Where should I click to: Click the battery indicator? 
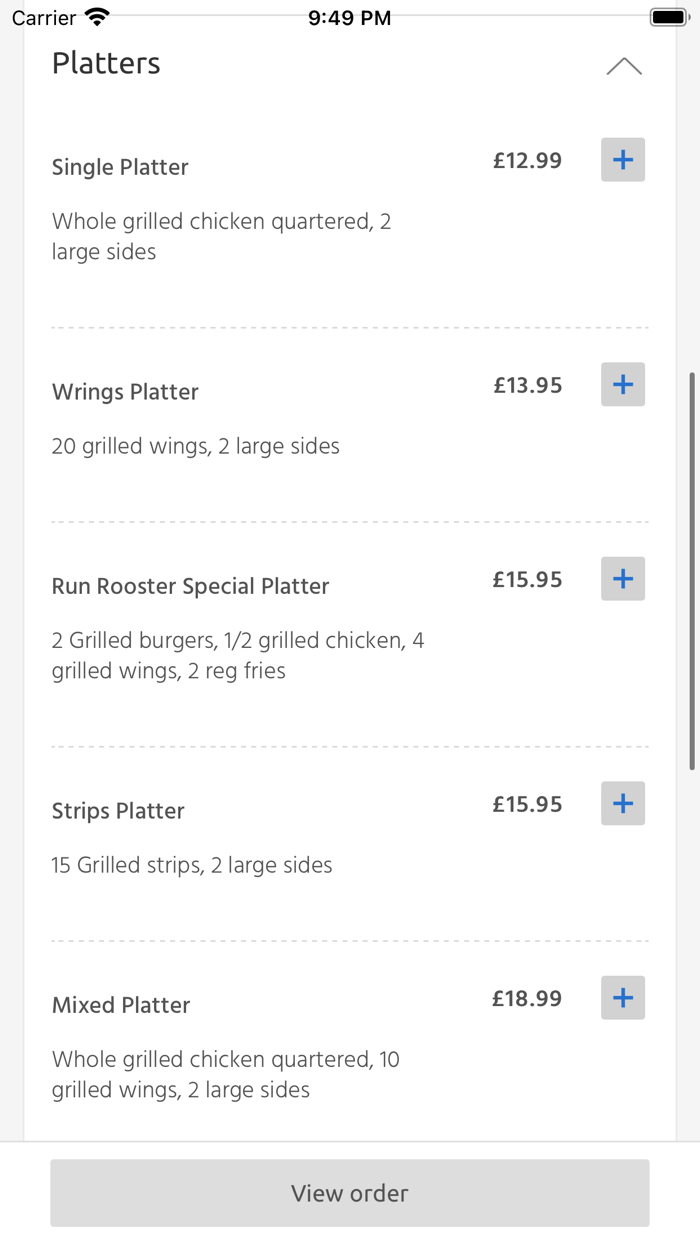pyautogui.click(x=668, y=16)
